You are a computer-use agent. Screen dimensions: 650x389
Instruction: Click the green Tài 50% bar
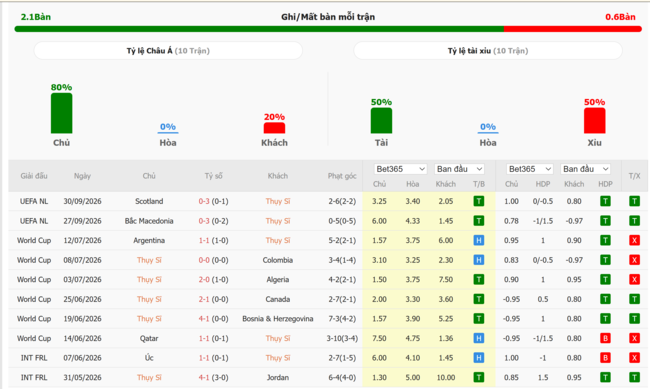click(x=381, y=121)
